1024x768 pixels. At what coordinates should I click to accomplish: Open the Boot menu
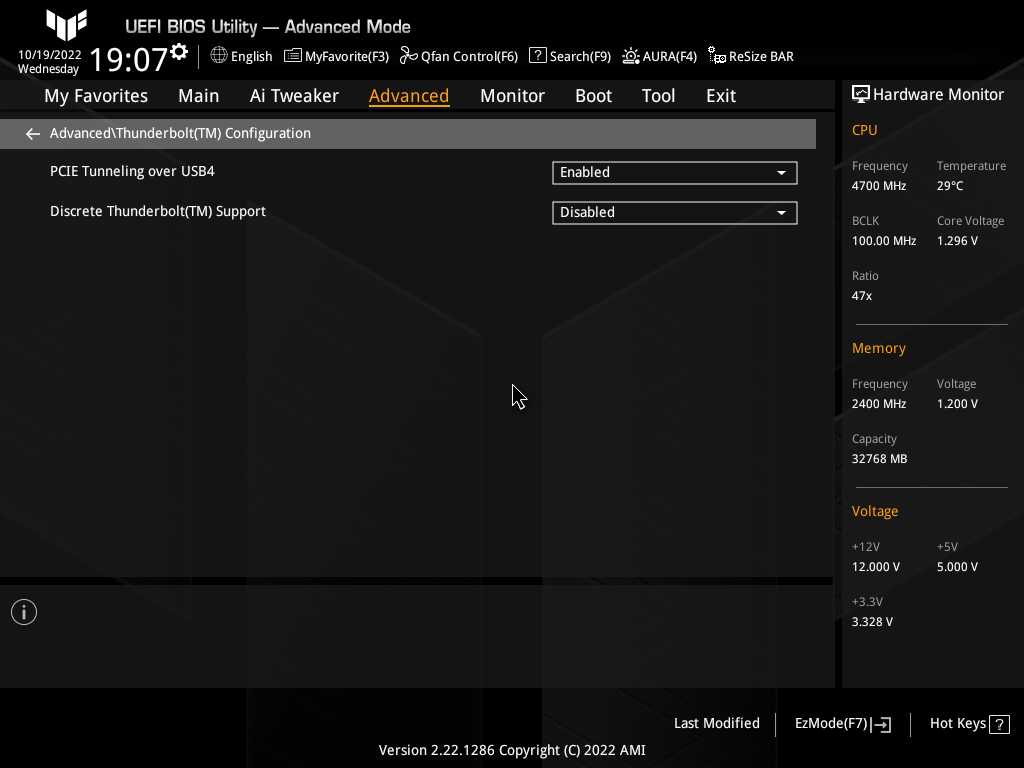[593, 95]
